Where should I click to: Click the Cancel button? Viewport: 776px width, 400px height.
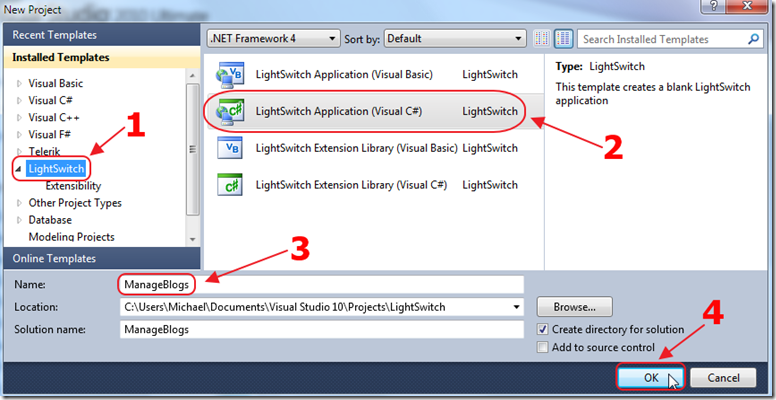tap(723, 378)
